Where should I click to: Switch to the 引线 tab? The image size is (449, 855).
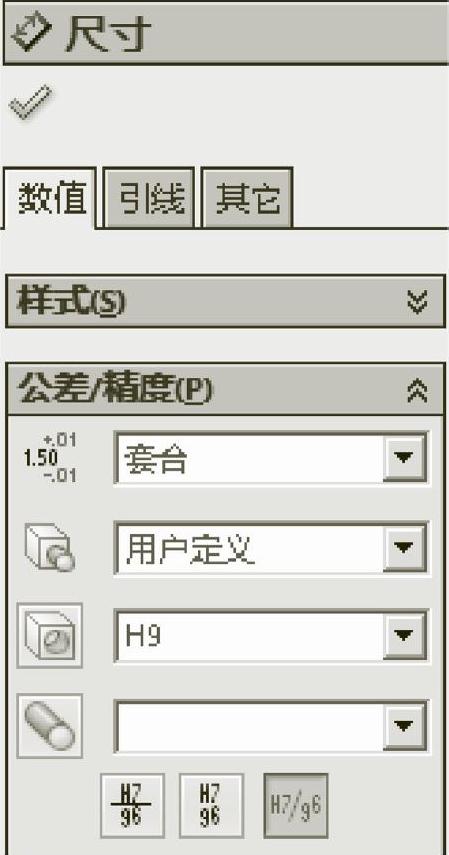(149, 197)
